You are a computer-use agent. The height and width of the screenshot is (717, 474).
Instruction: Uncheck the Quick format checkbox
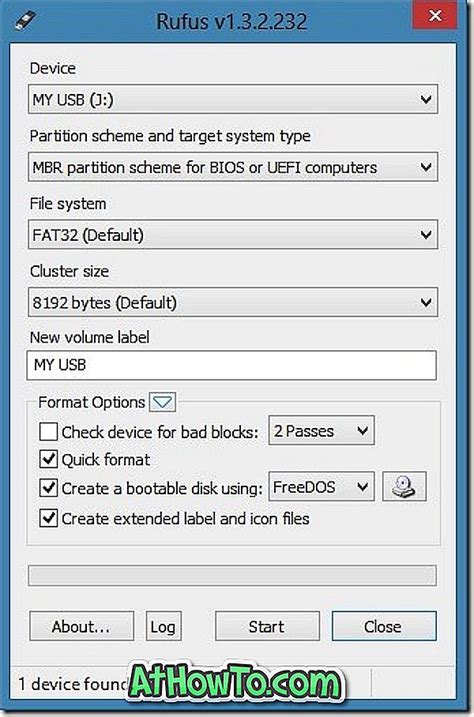[x=48, y=459]
